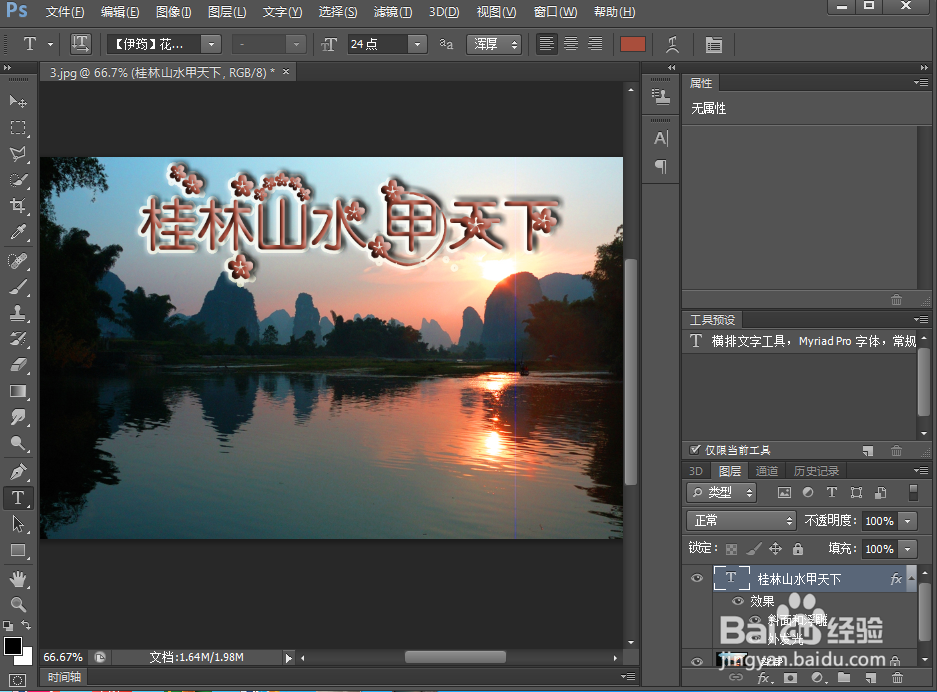Collapse the layer effects list of text layer
Screen dimensions: 937x692
tap(911, 578)
